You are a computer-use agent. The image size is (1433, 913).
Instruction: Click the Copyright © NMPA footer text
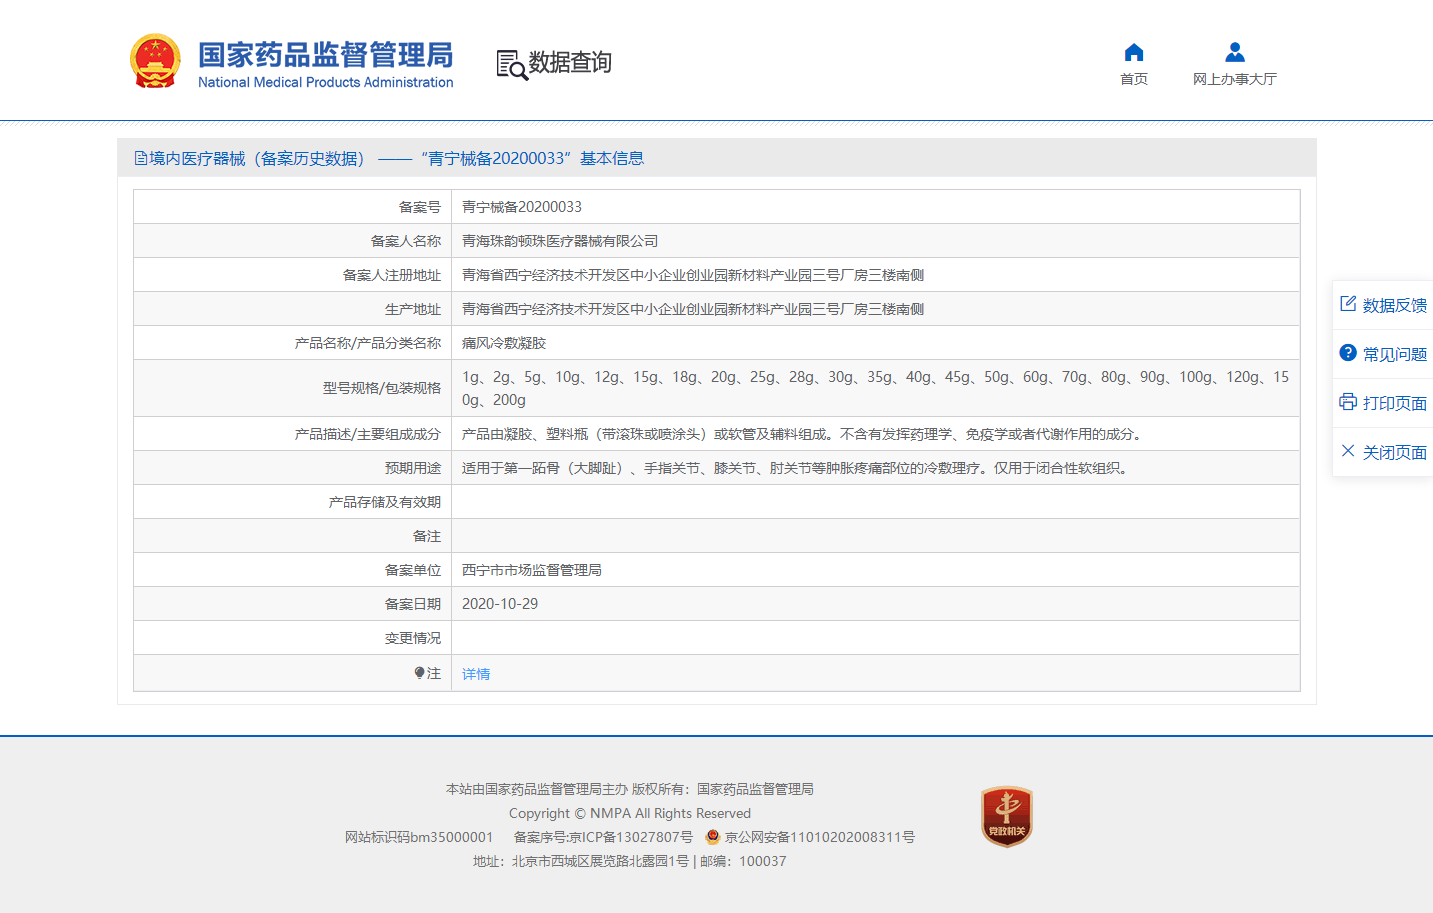click(630, 813)
